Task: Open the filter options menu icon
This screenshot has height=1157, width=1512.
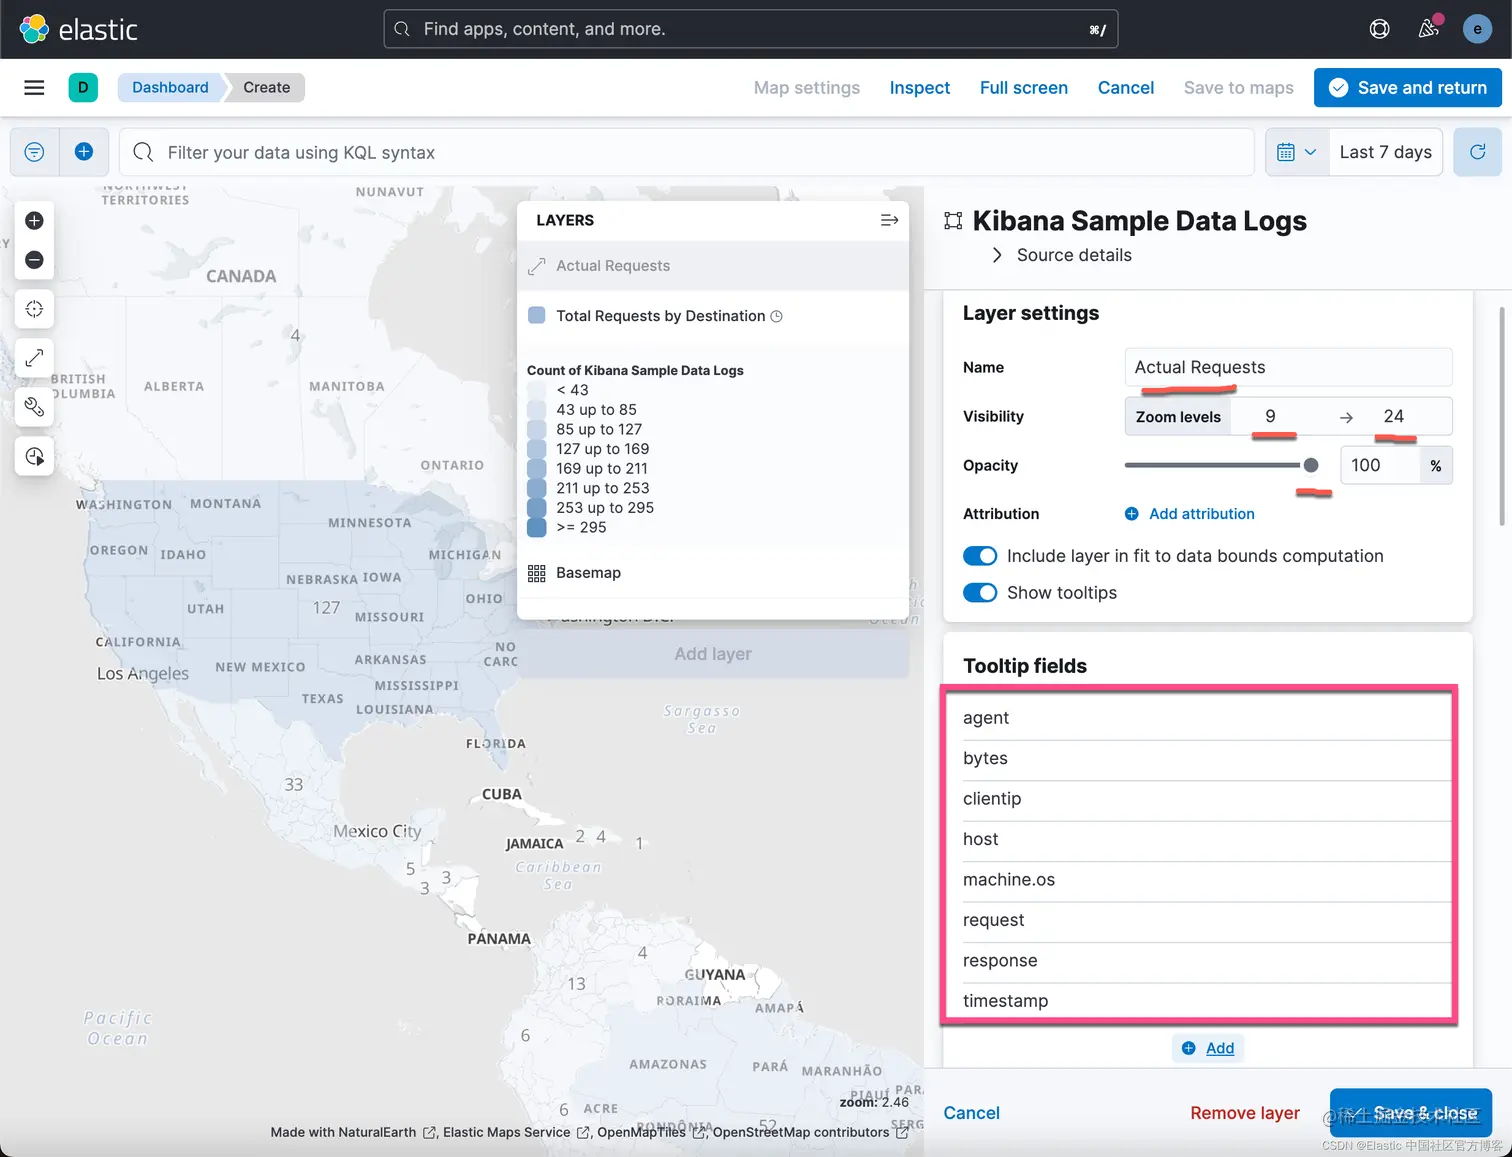Action: point(34,152)
